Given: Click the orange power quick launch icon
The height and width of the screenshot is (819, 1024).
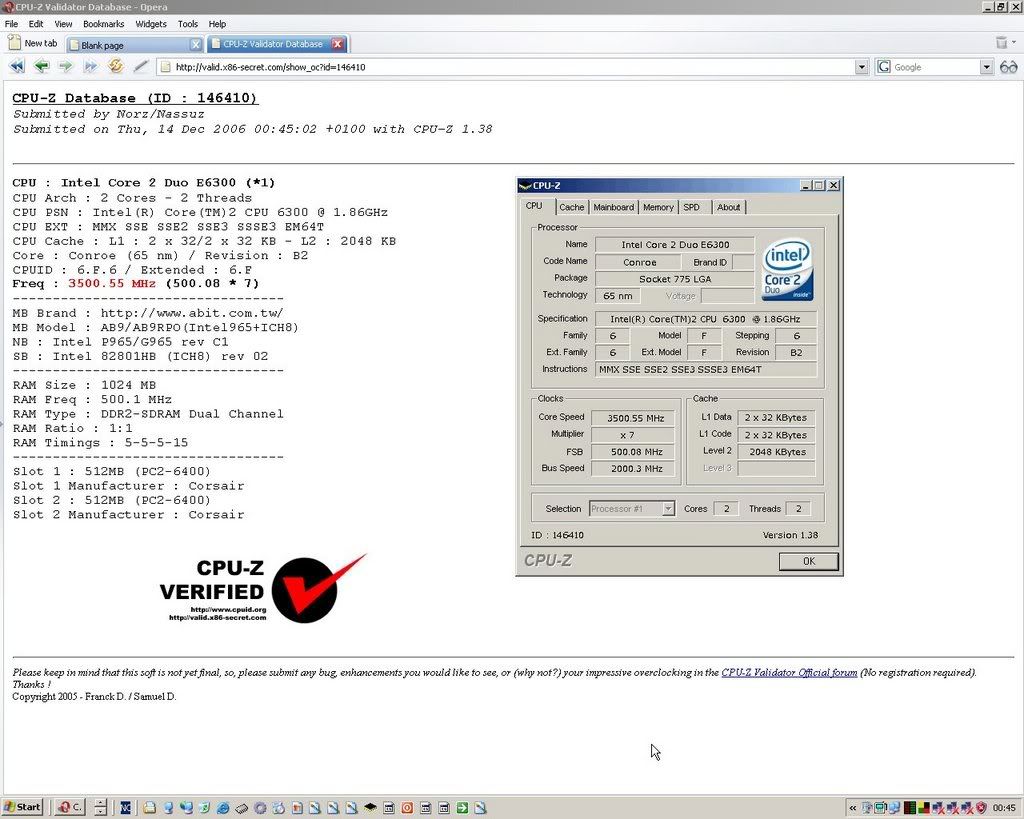Looking at the screenshot, I should (407, 808).
